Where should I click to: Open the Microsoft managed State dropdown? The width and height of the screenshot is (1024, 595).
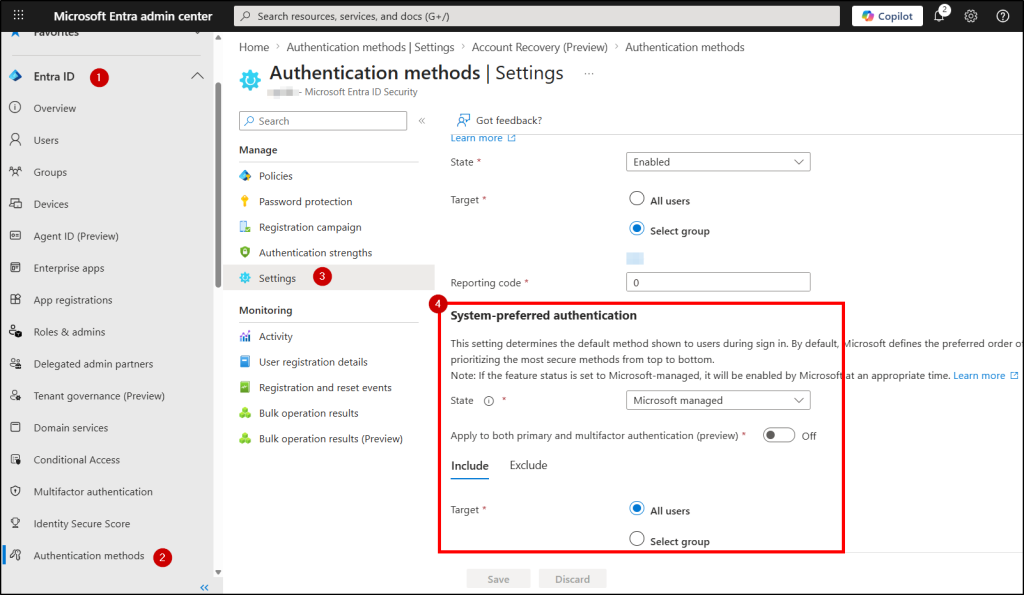tap(718, 400)
